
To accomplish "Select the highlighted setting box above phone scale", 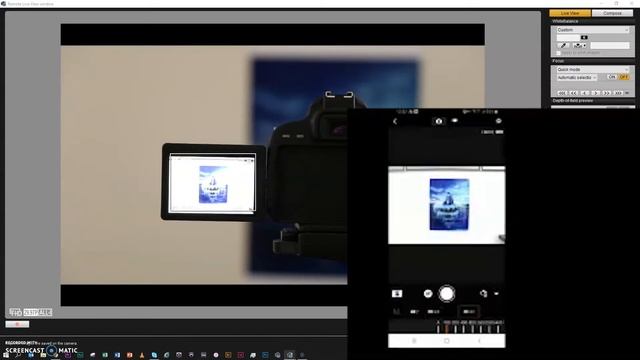I will [469, 312].
